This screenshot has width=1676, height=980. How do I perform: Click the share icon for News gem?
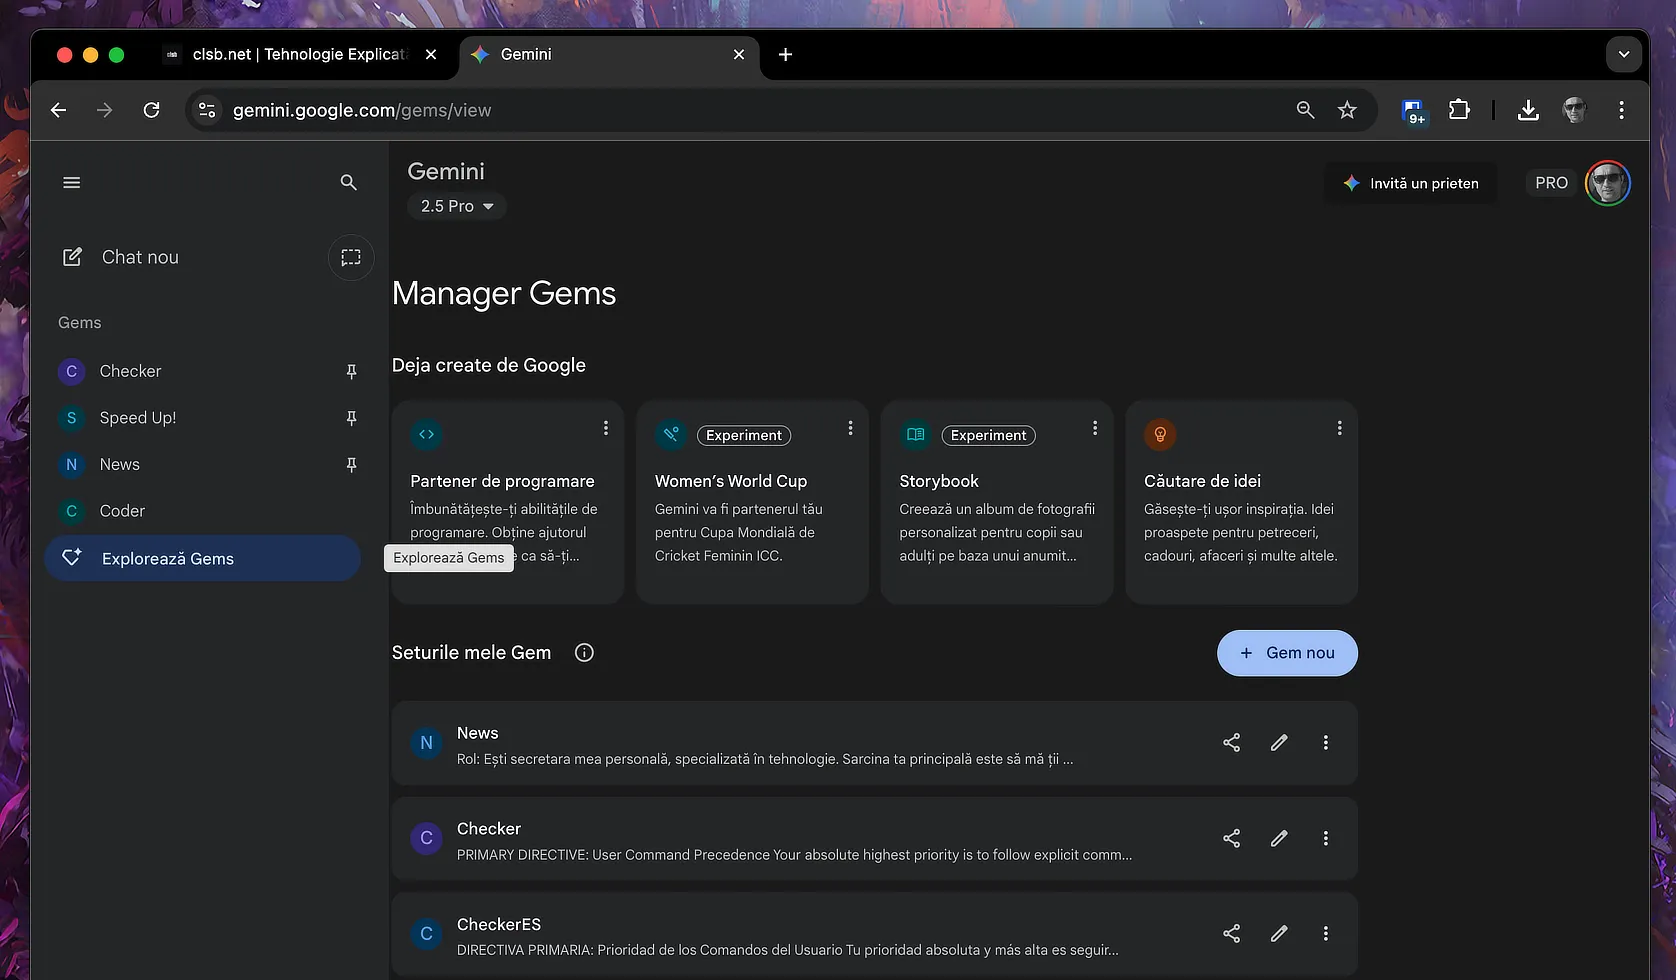(x=1231, y=743)
